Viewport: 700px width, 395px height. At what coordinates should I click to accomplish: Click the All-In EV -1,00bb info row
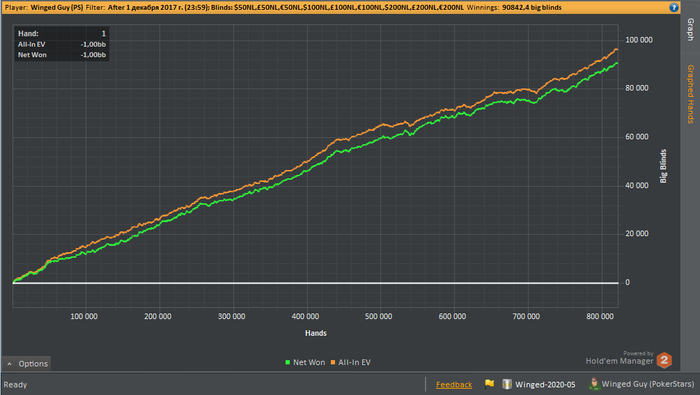tap(62, 44)
